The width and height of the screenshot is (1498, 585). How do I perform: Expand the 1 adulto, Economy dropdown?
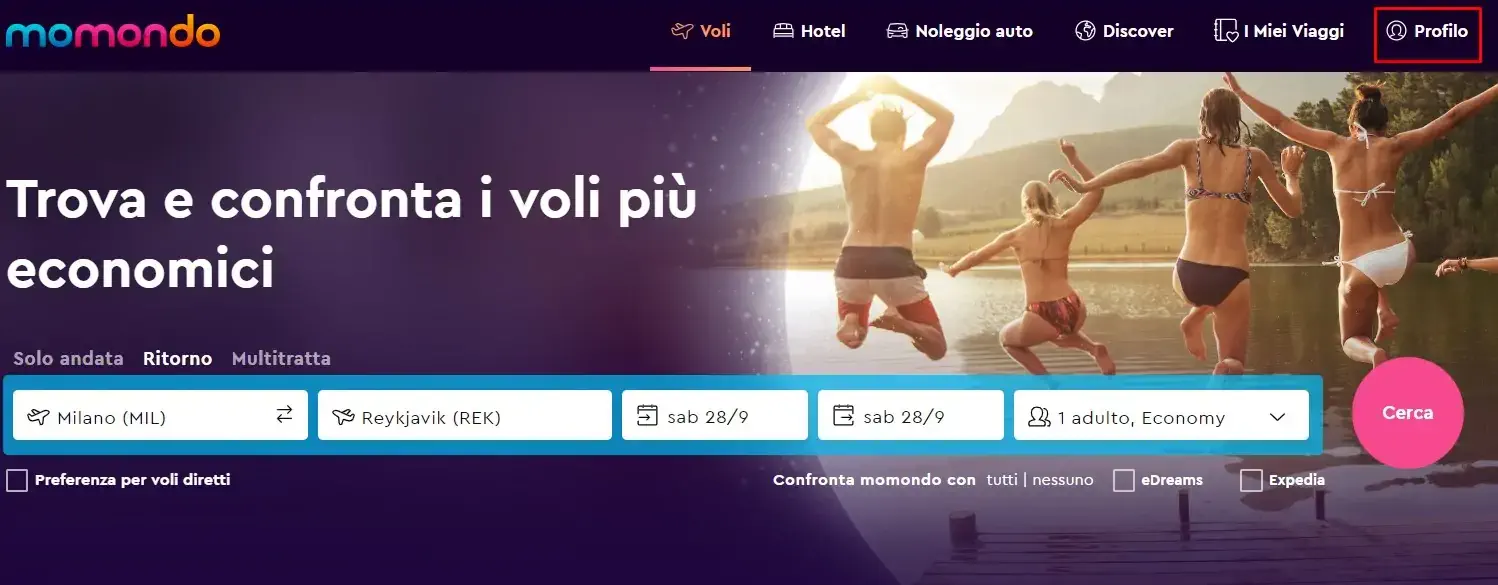(1161, 415)
